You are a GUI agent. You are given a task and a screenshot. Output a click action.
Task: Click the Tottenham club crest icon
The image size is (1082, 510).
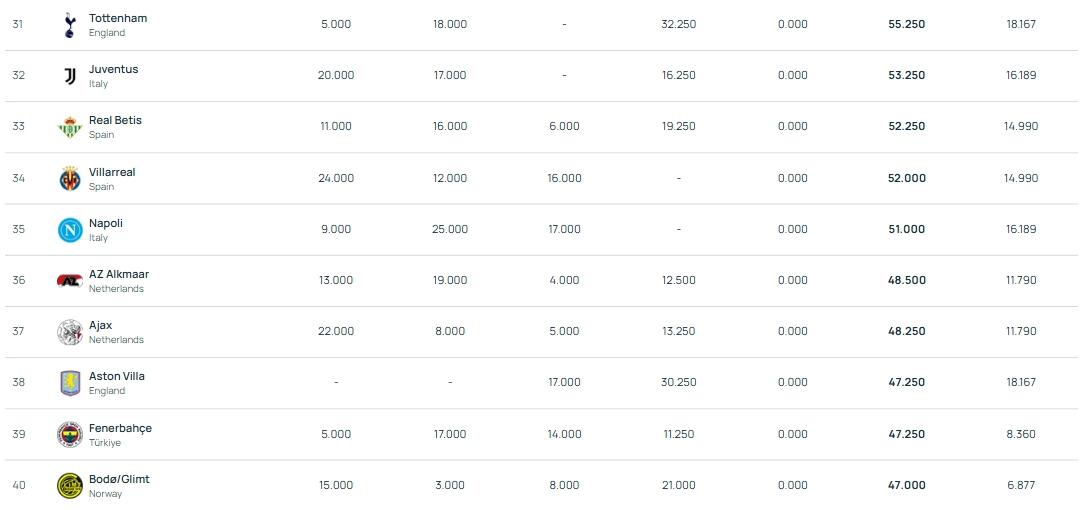coord(69,25)
